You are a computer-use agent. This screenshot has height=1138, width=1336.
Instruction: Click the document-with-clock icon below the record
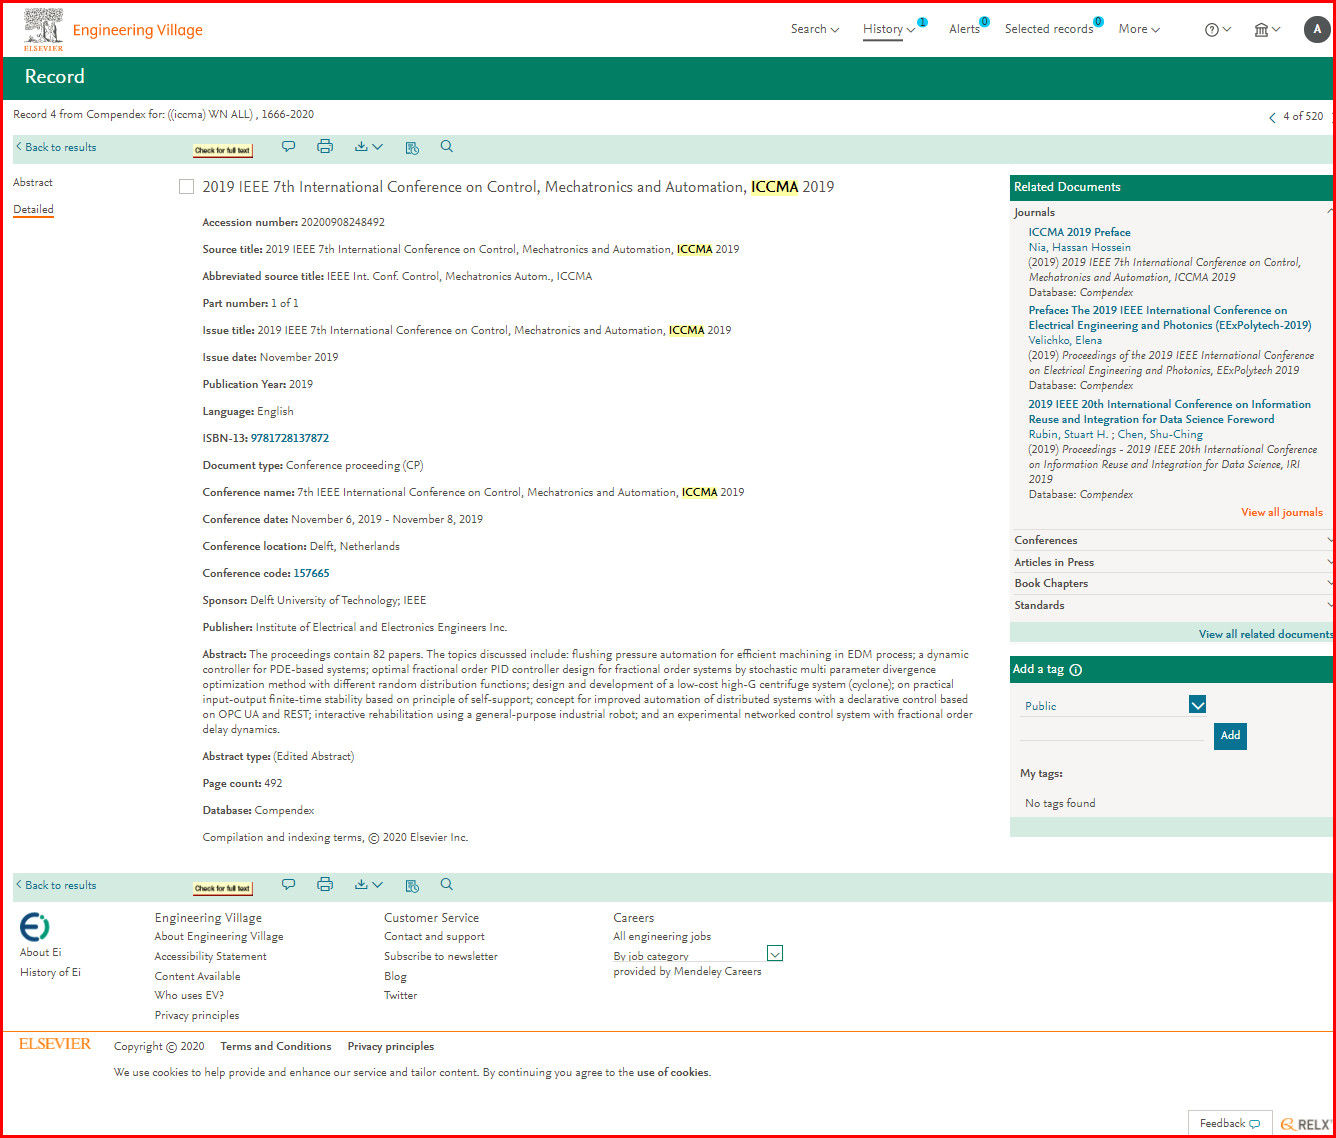coord(412,886)
